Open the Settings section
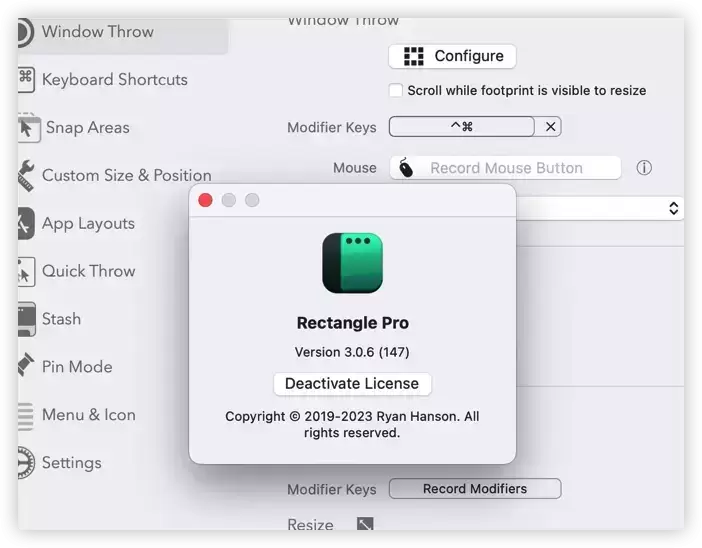The image size is (702, 548). coord(72,463)
